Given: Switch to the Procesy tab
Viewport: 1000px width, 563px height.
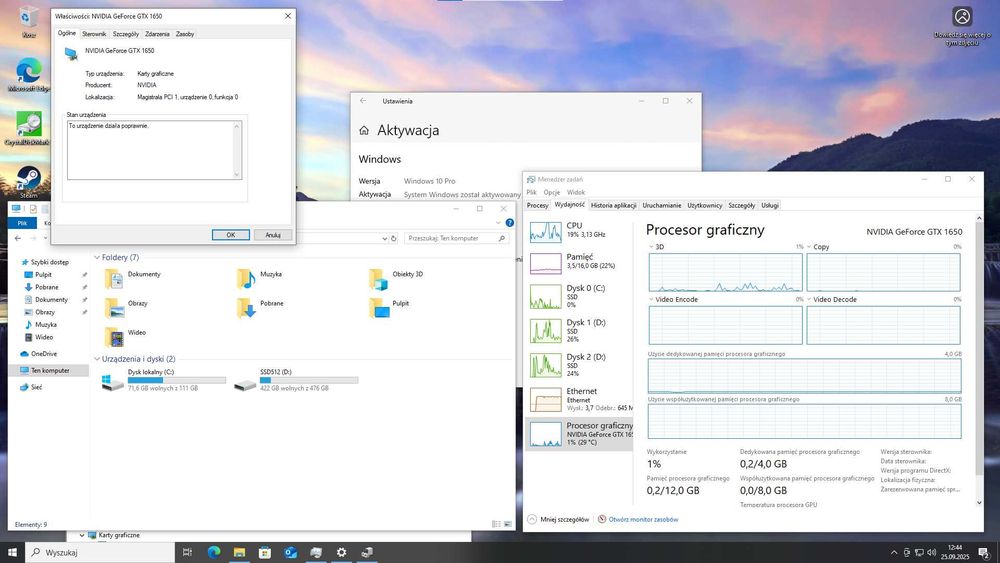Looking at the screenshot, I should pos(538,205).
